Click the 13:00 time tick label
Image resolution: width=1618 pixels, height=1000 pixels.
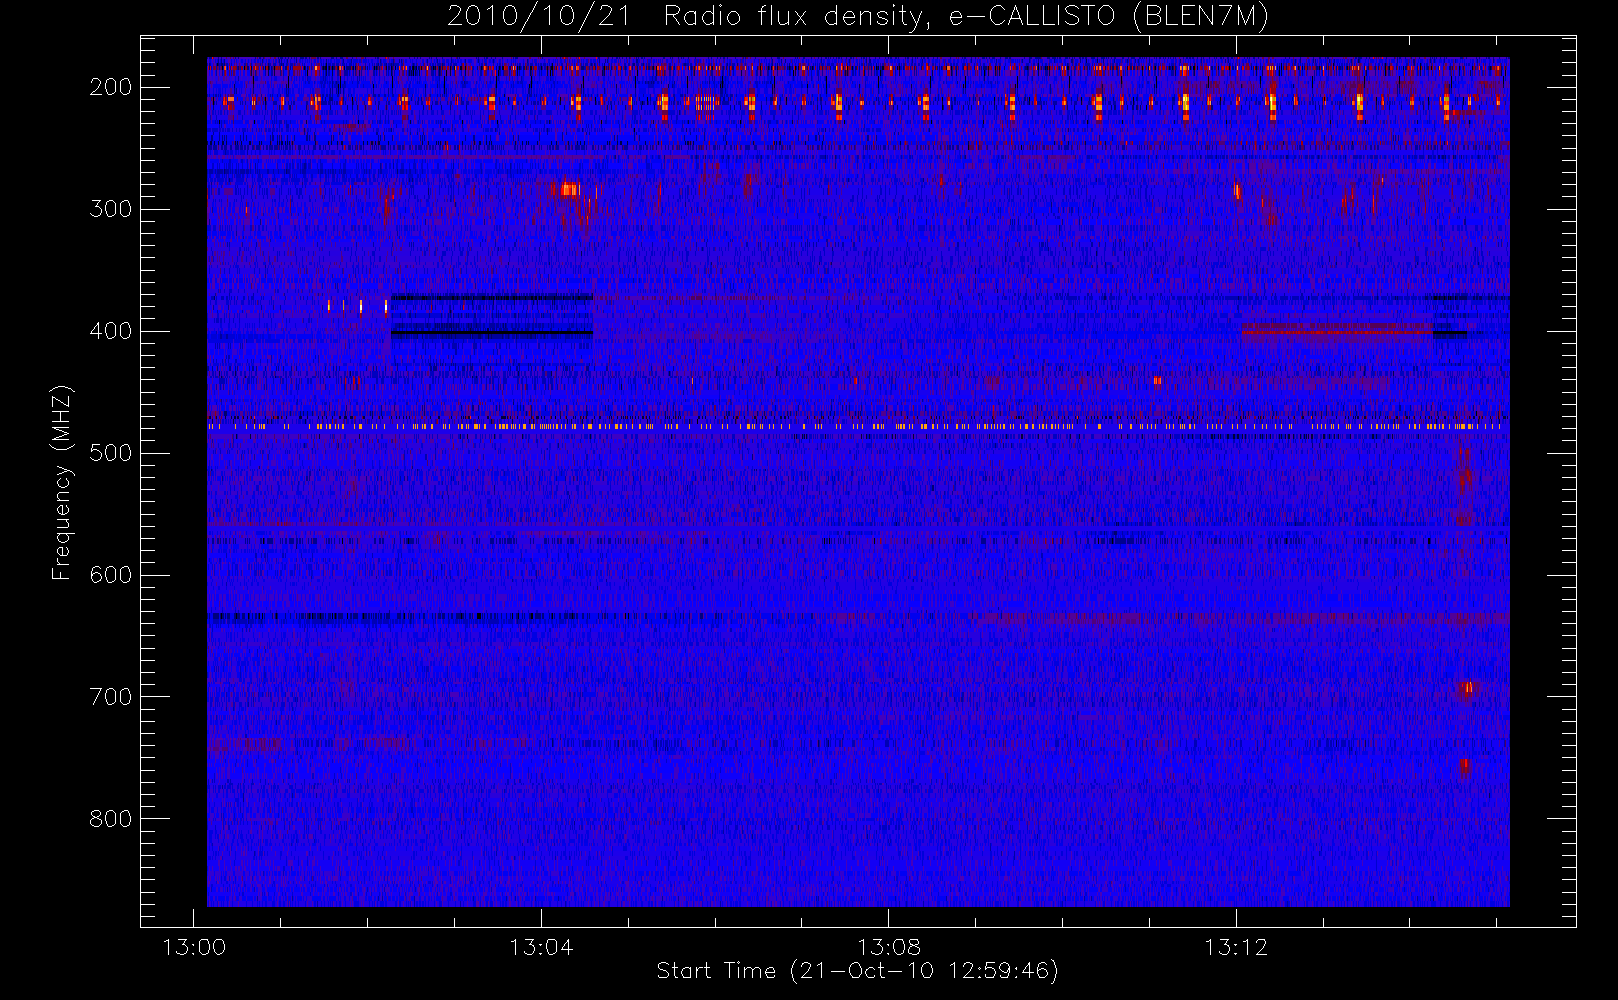pyautogui.click(x=194, y=947)
